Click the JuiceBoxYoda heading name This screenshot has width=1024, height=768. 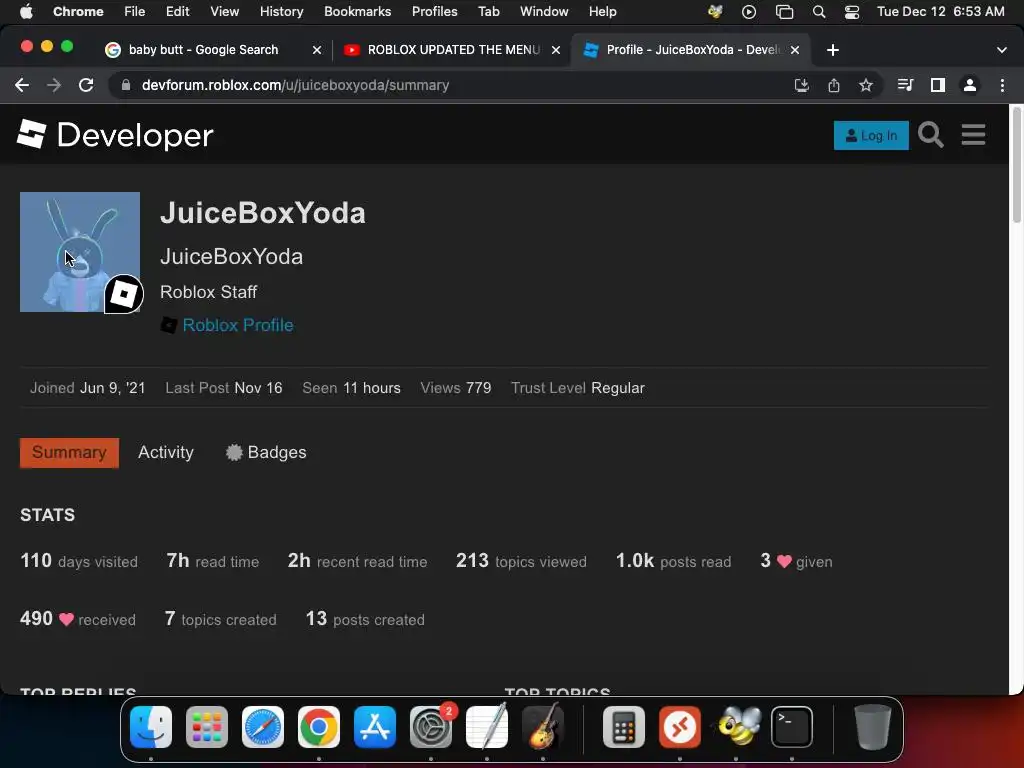[x=263, y=213]
